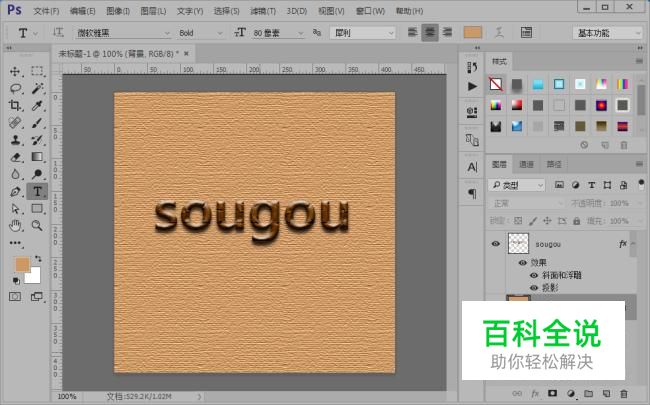Click the foreground color swatch

coord(22,264)
